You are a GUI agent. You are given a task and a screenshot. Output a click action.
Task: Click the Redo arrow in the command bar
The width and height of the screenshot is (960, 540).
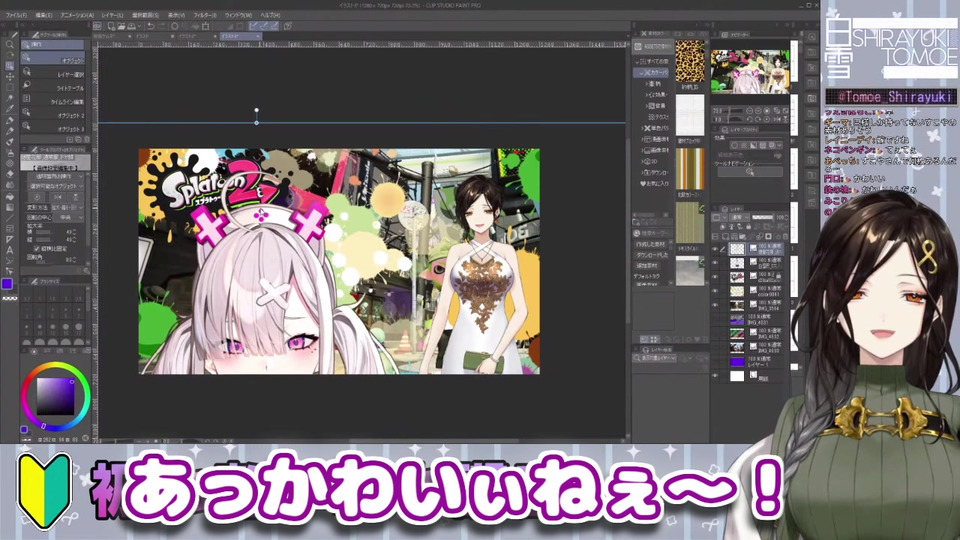point(162,26)
